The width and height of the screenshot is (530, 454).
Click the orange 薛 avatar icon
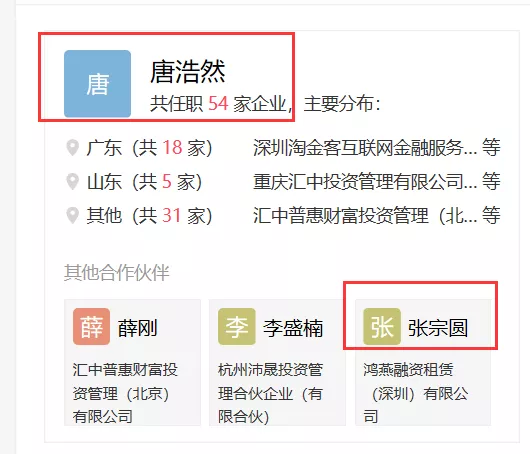tap(91, 326)
